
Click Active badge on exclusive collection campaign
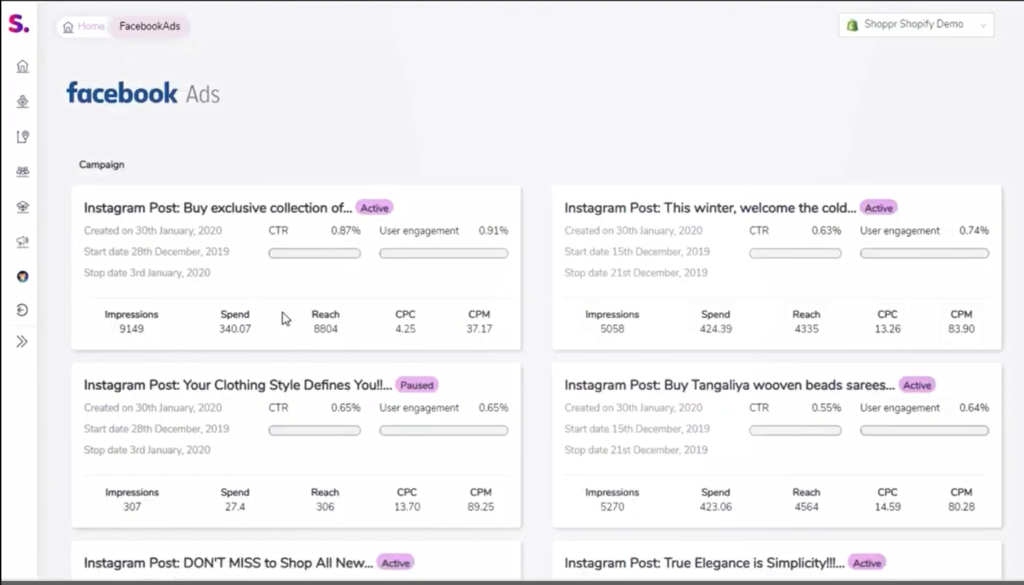click(x=375, y=208)
